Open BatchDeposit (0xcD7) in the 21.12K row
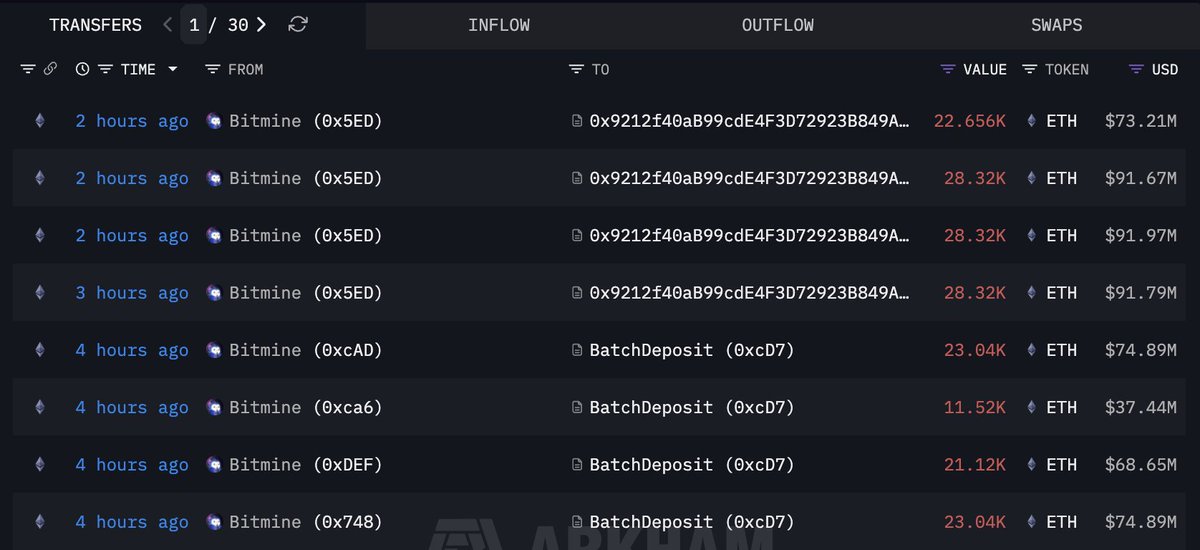 pyautogui.click(x=692, y=464)
